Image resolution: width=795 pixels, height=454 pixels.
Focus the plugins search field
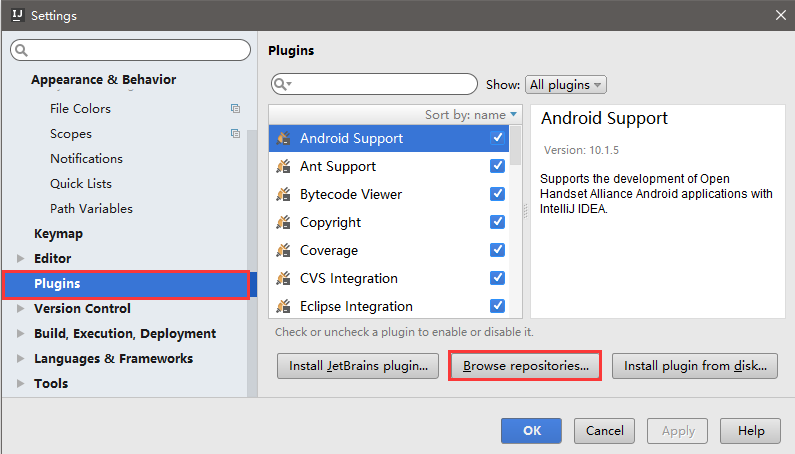[x=374, y=84]
